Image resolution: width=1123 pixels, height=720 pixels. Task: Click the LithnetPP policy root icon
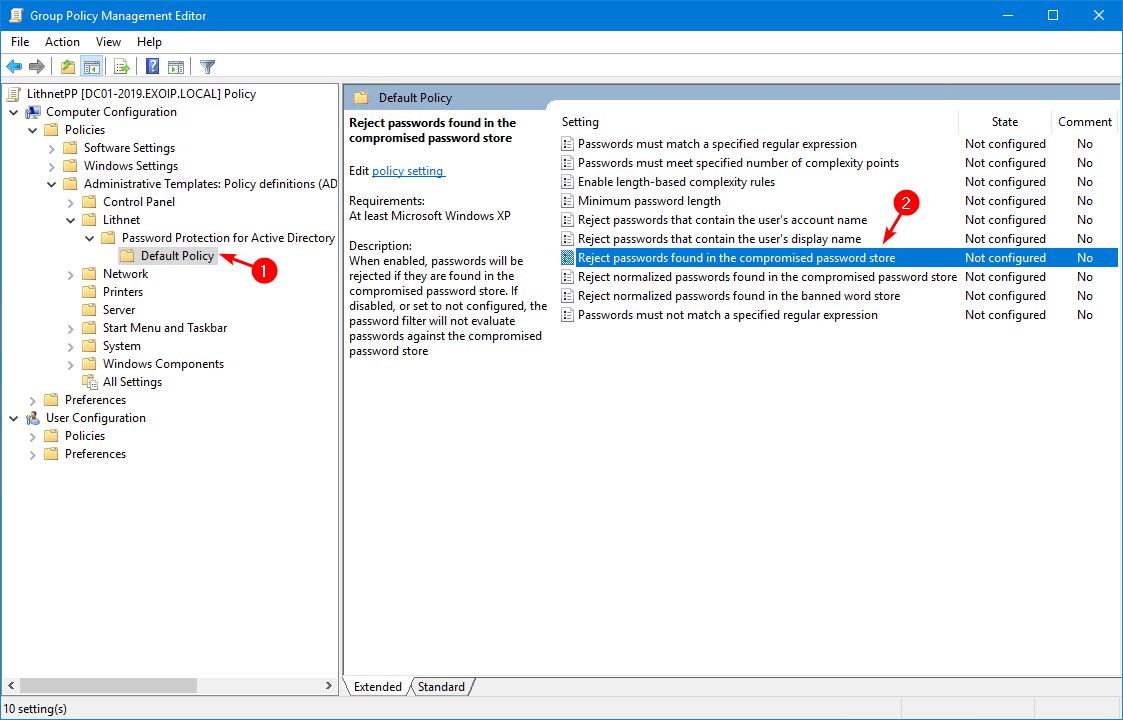tap(14, 94)
